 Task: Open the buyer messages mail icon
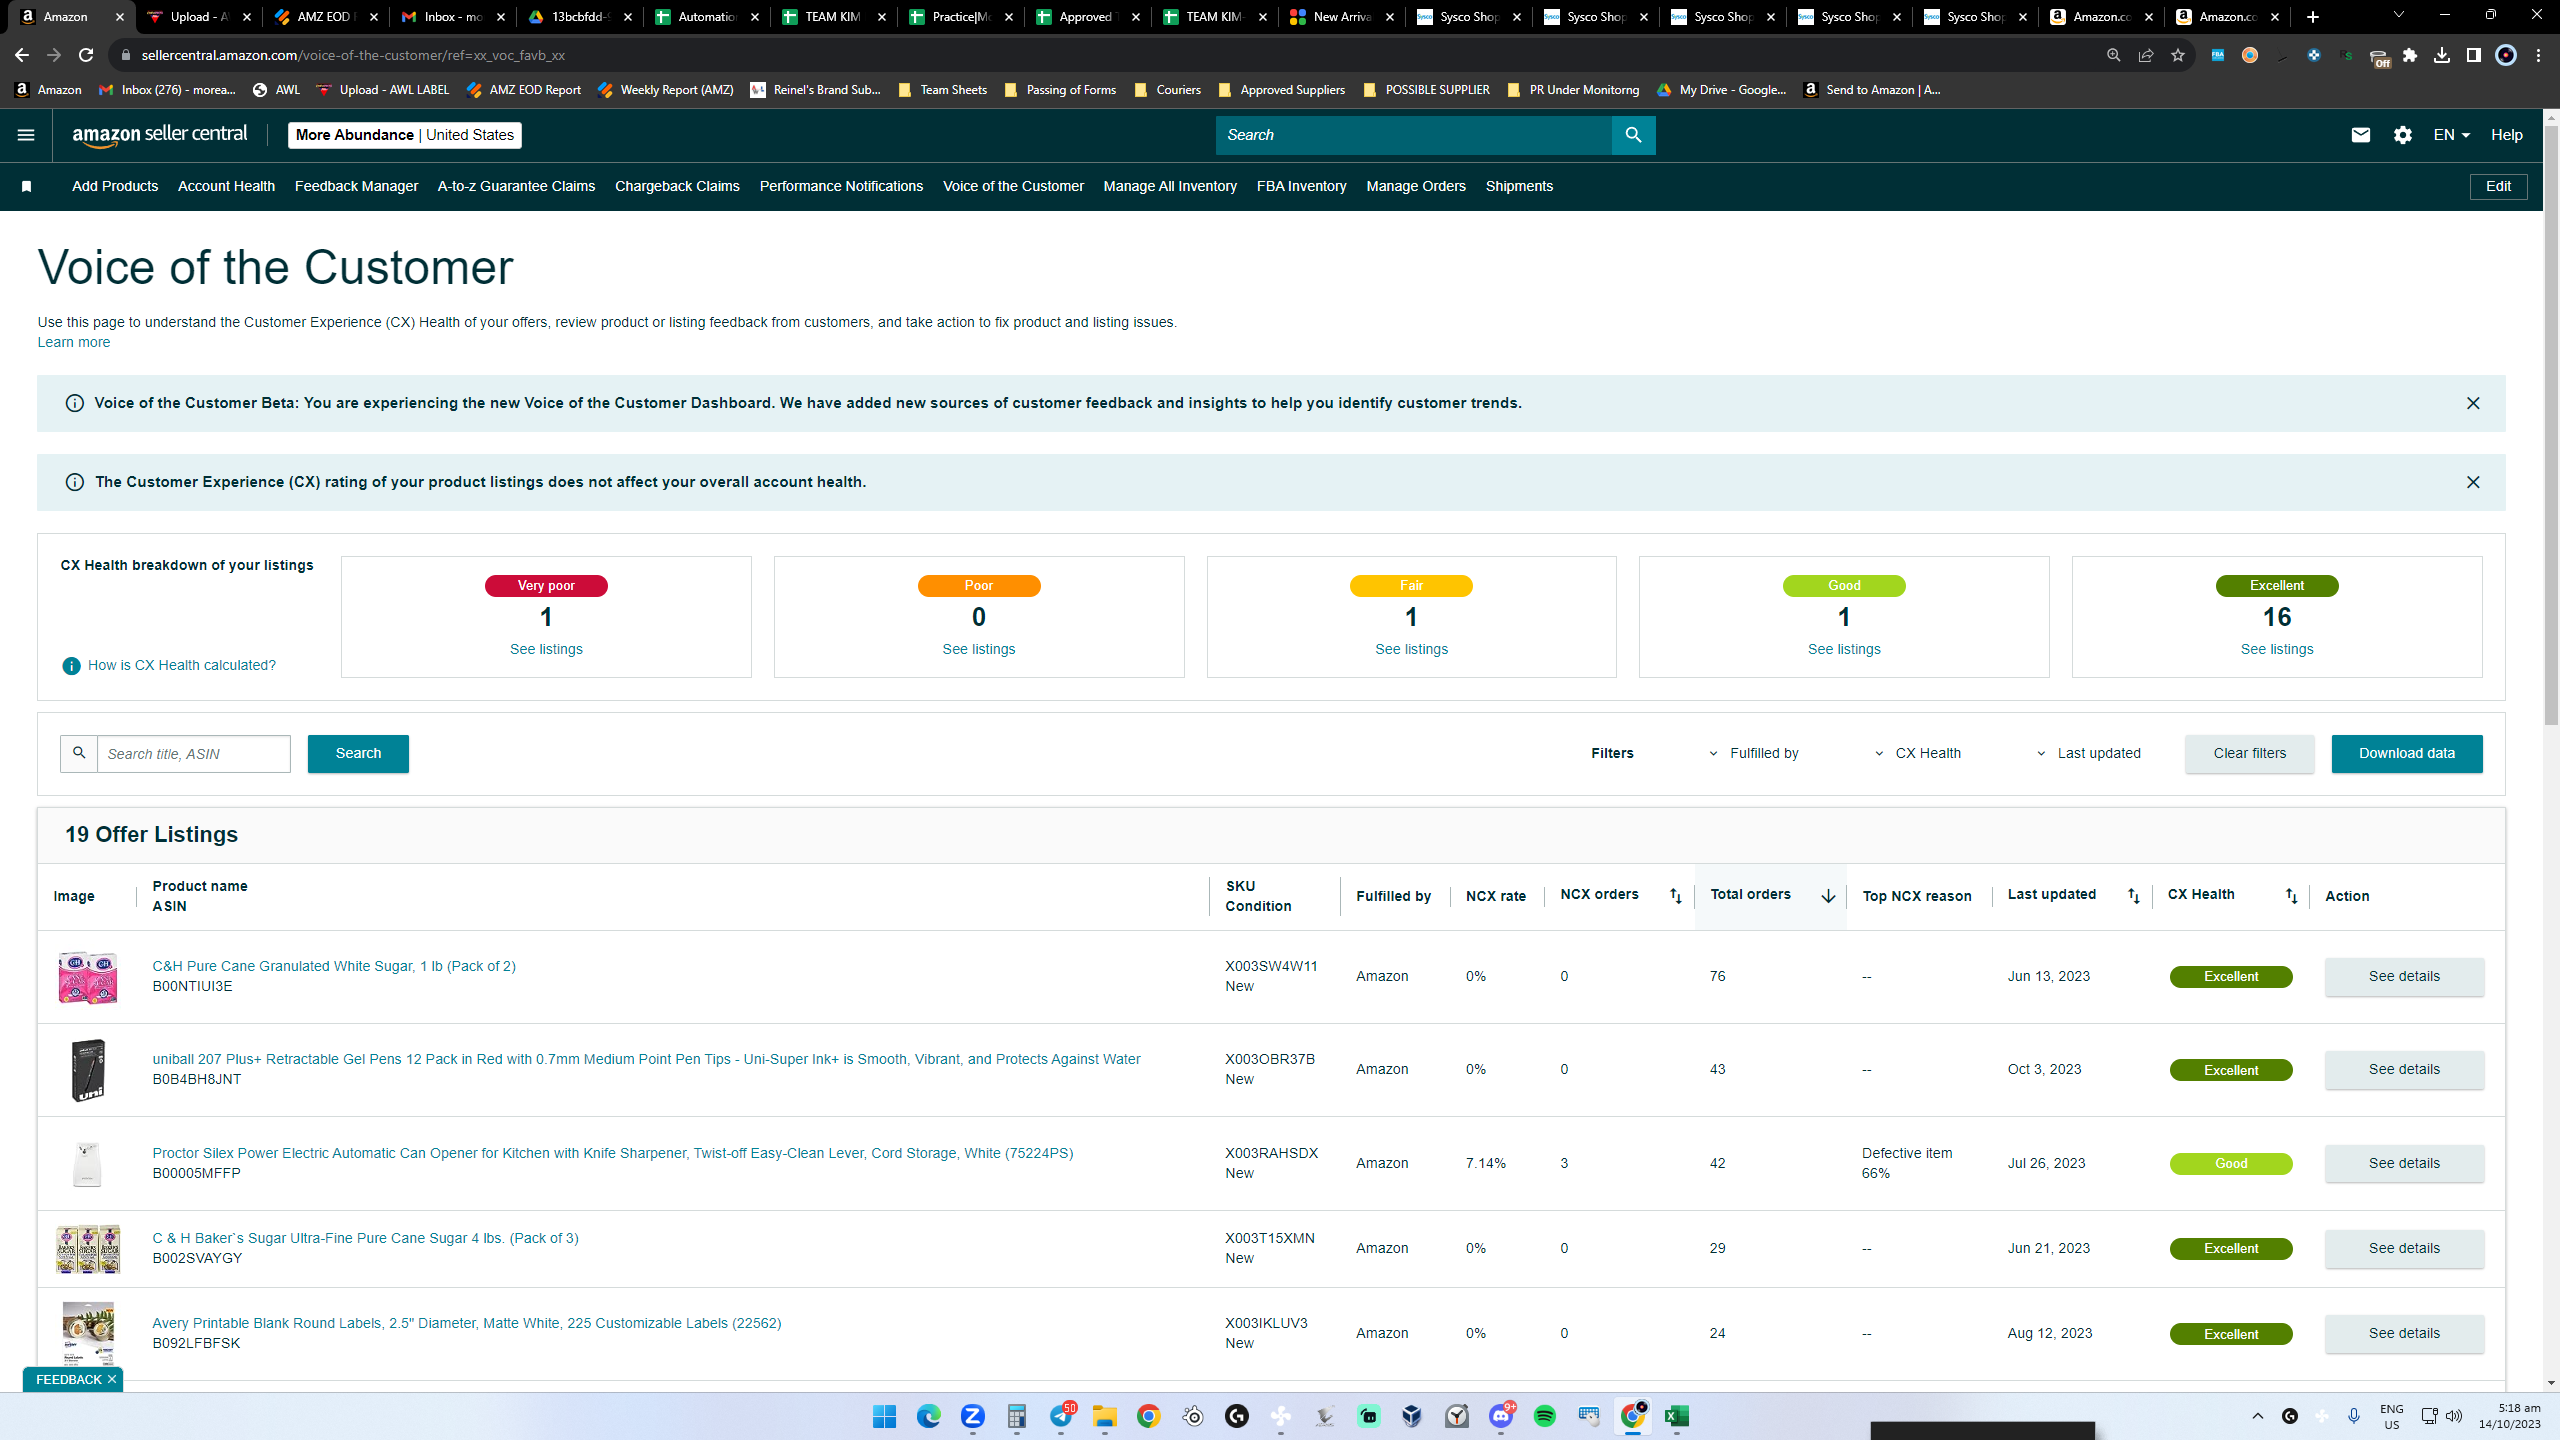coord(2360,135)
